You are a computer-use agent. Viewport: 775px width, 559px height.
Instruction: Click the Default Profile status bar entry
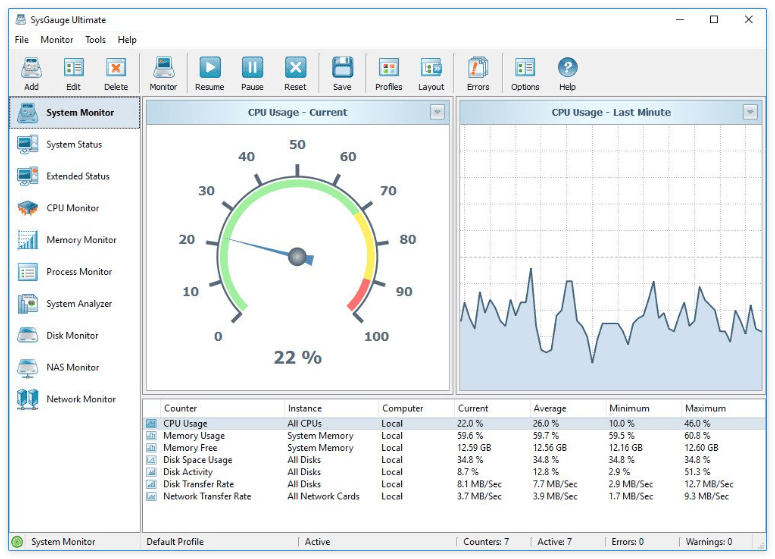(x=175, y=542)
